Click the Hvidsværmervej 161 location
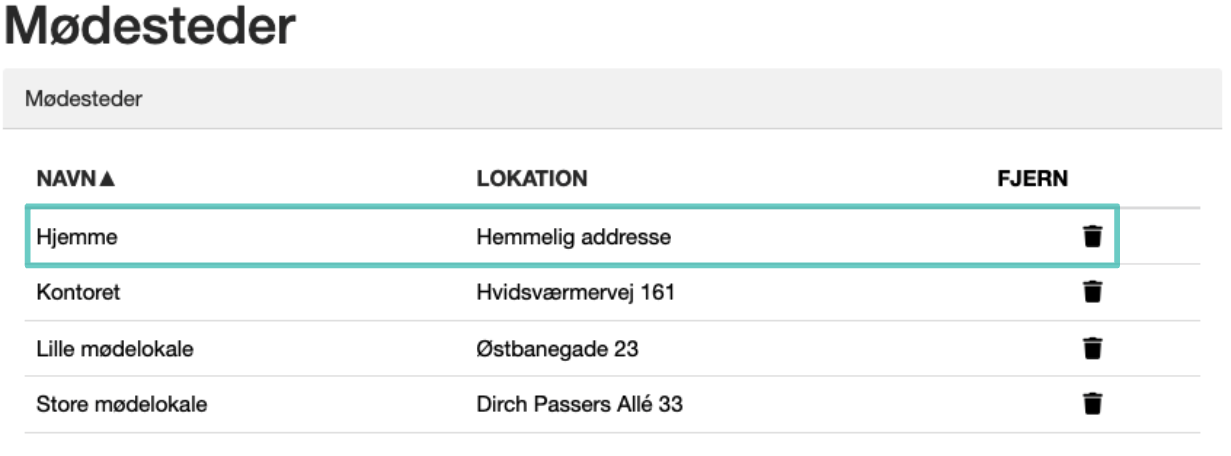1231x456 pixels. pos(575,293)
